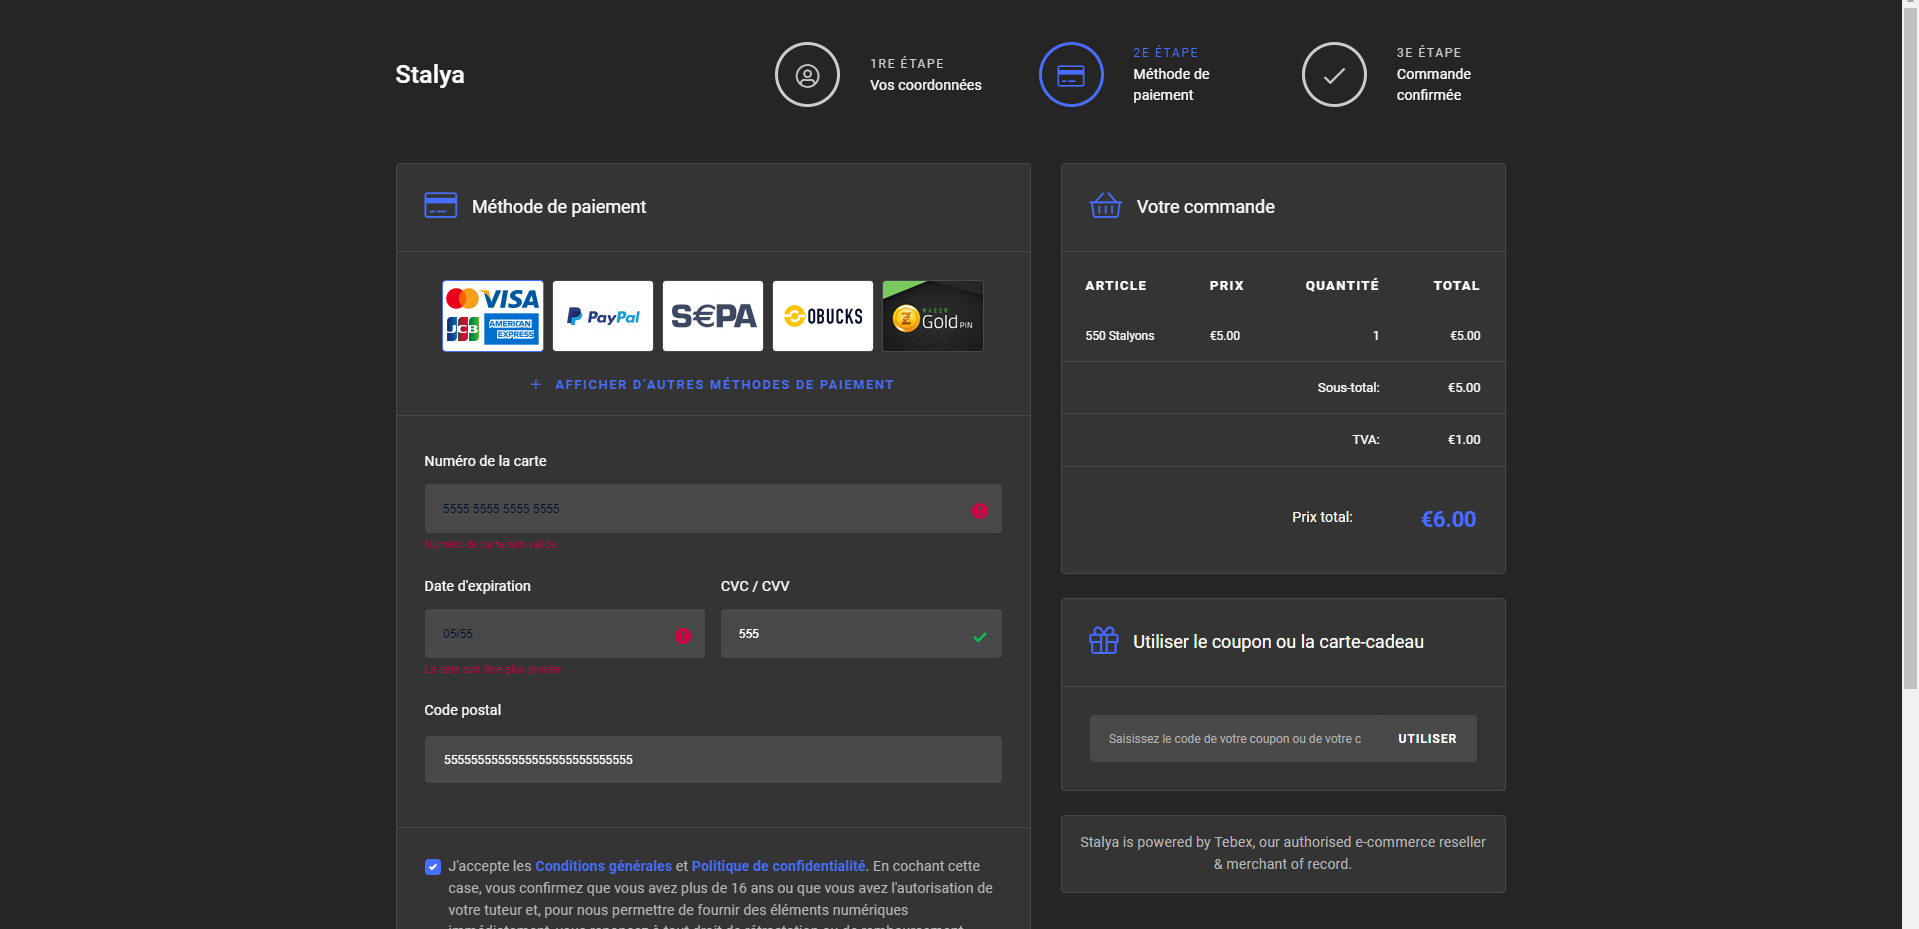The width and height of the screenshot is (1919, 929).
Task: Click the 'TVA:' label in order summary
Action: click(1366, 440)
